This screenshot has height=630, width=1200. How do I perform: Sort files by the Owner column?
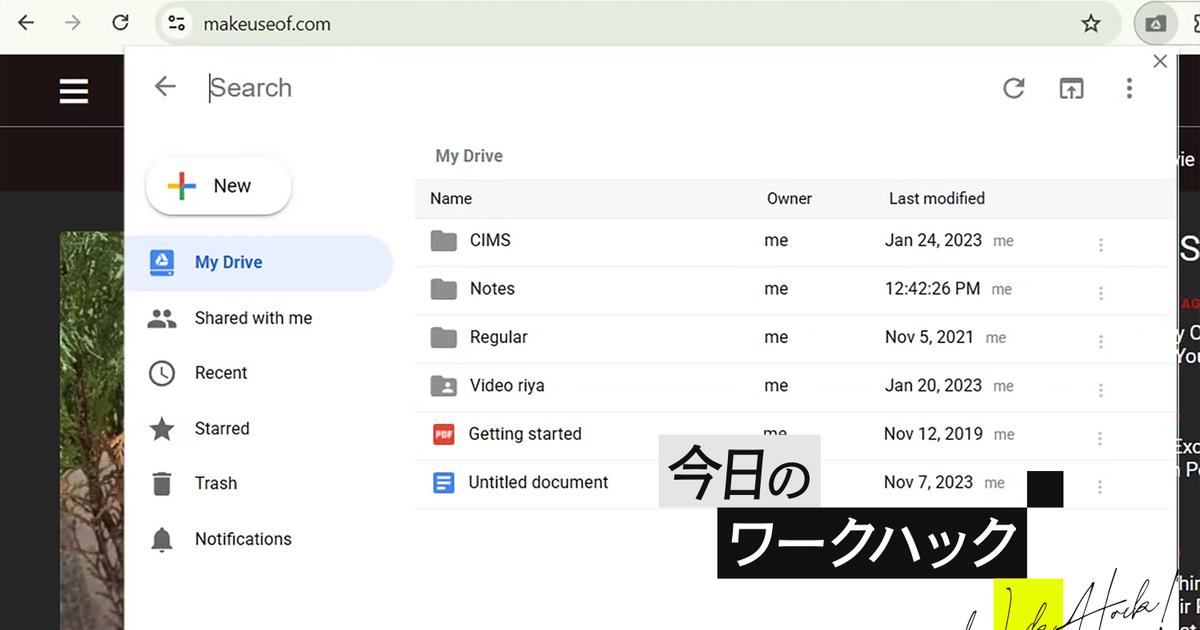[x=789, y=198]
